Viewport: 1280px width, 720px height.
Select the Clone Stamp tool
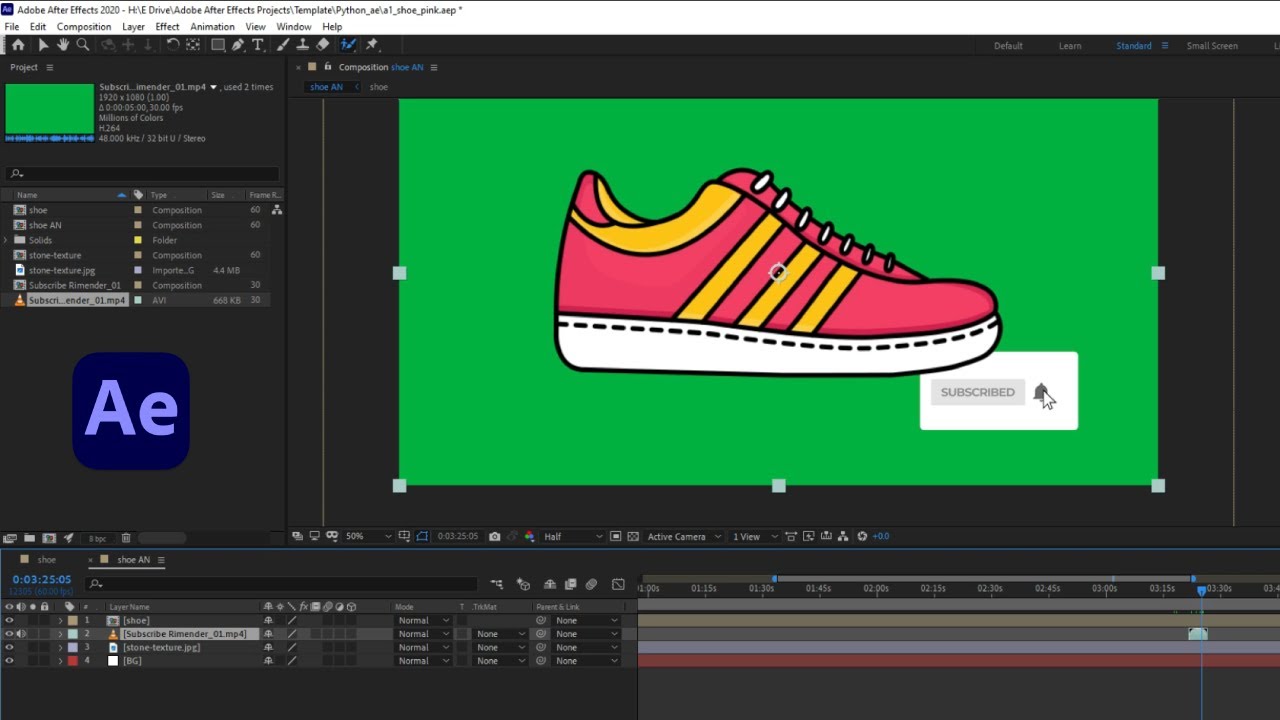tap(302, 45)
